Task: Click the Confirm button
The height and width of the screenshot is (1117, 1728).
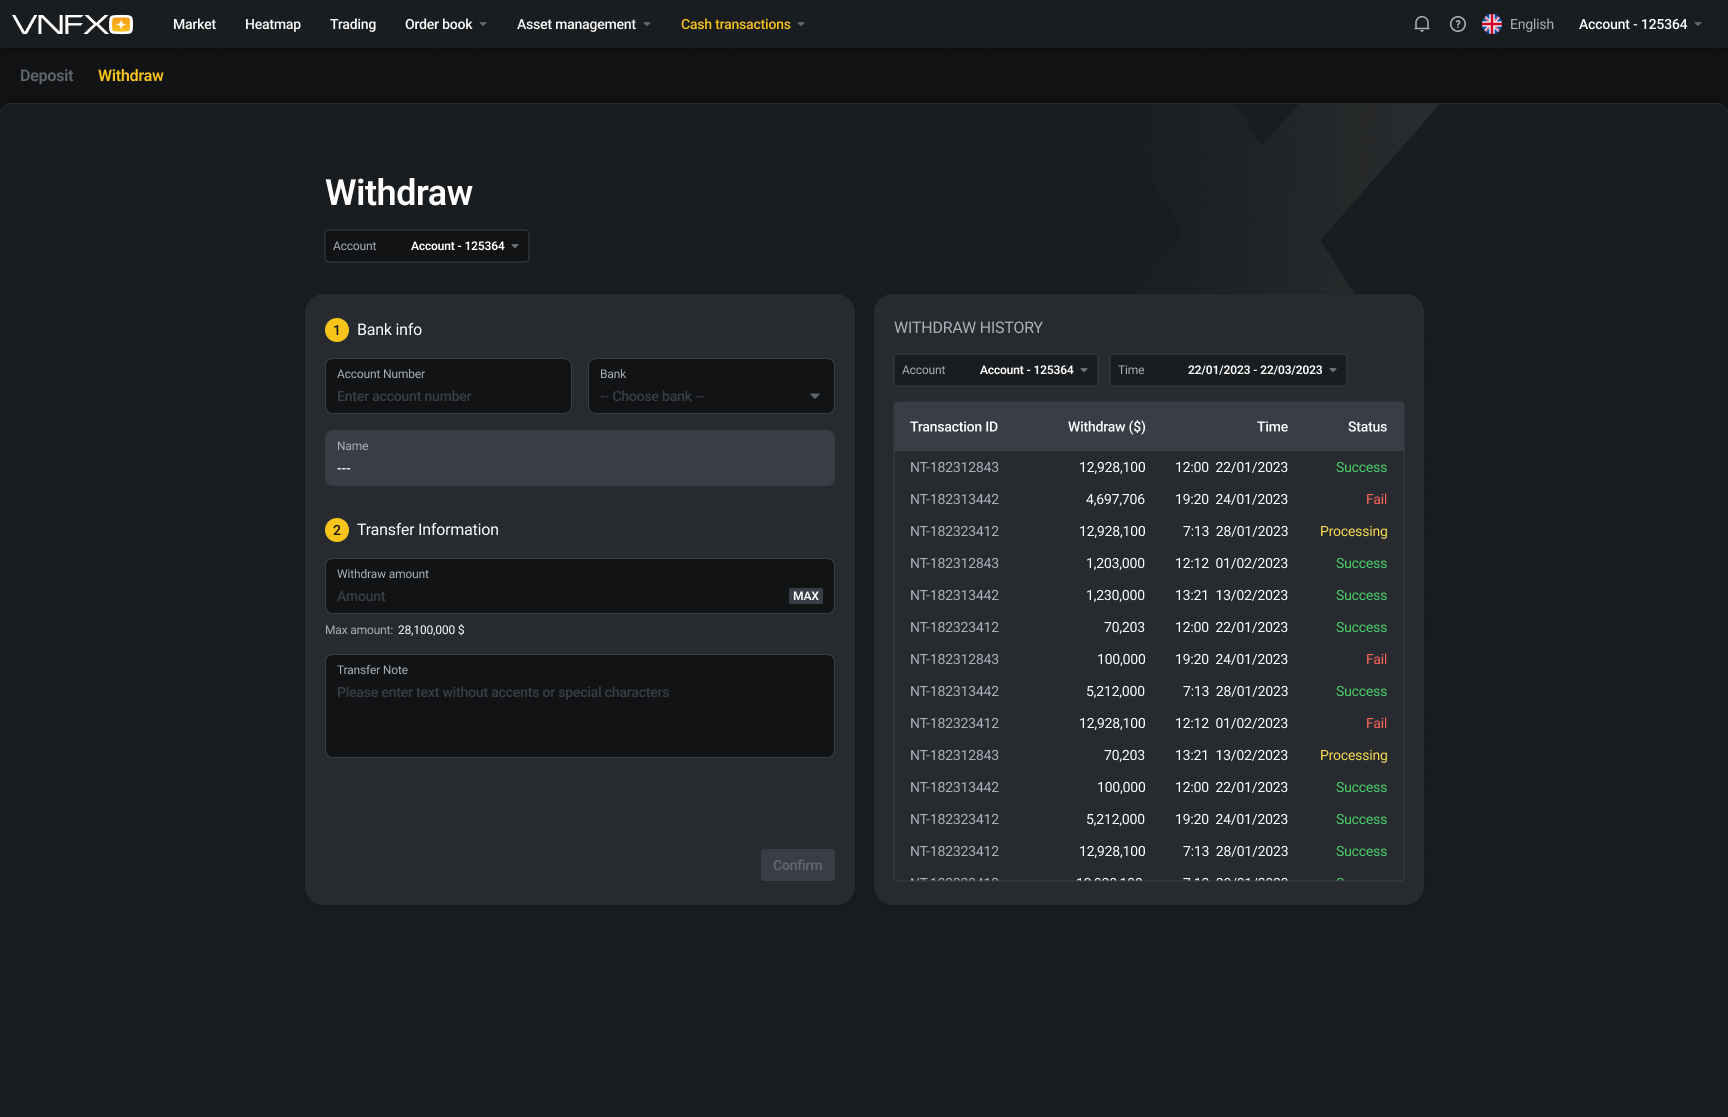Action: pos(797,864)
